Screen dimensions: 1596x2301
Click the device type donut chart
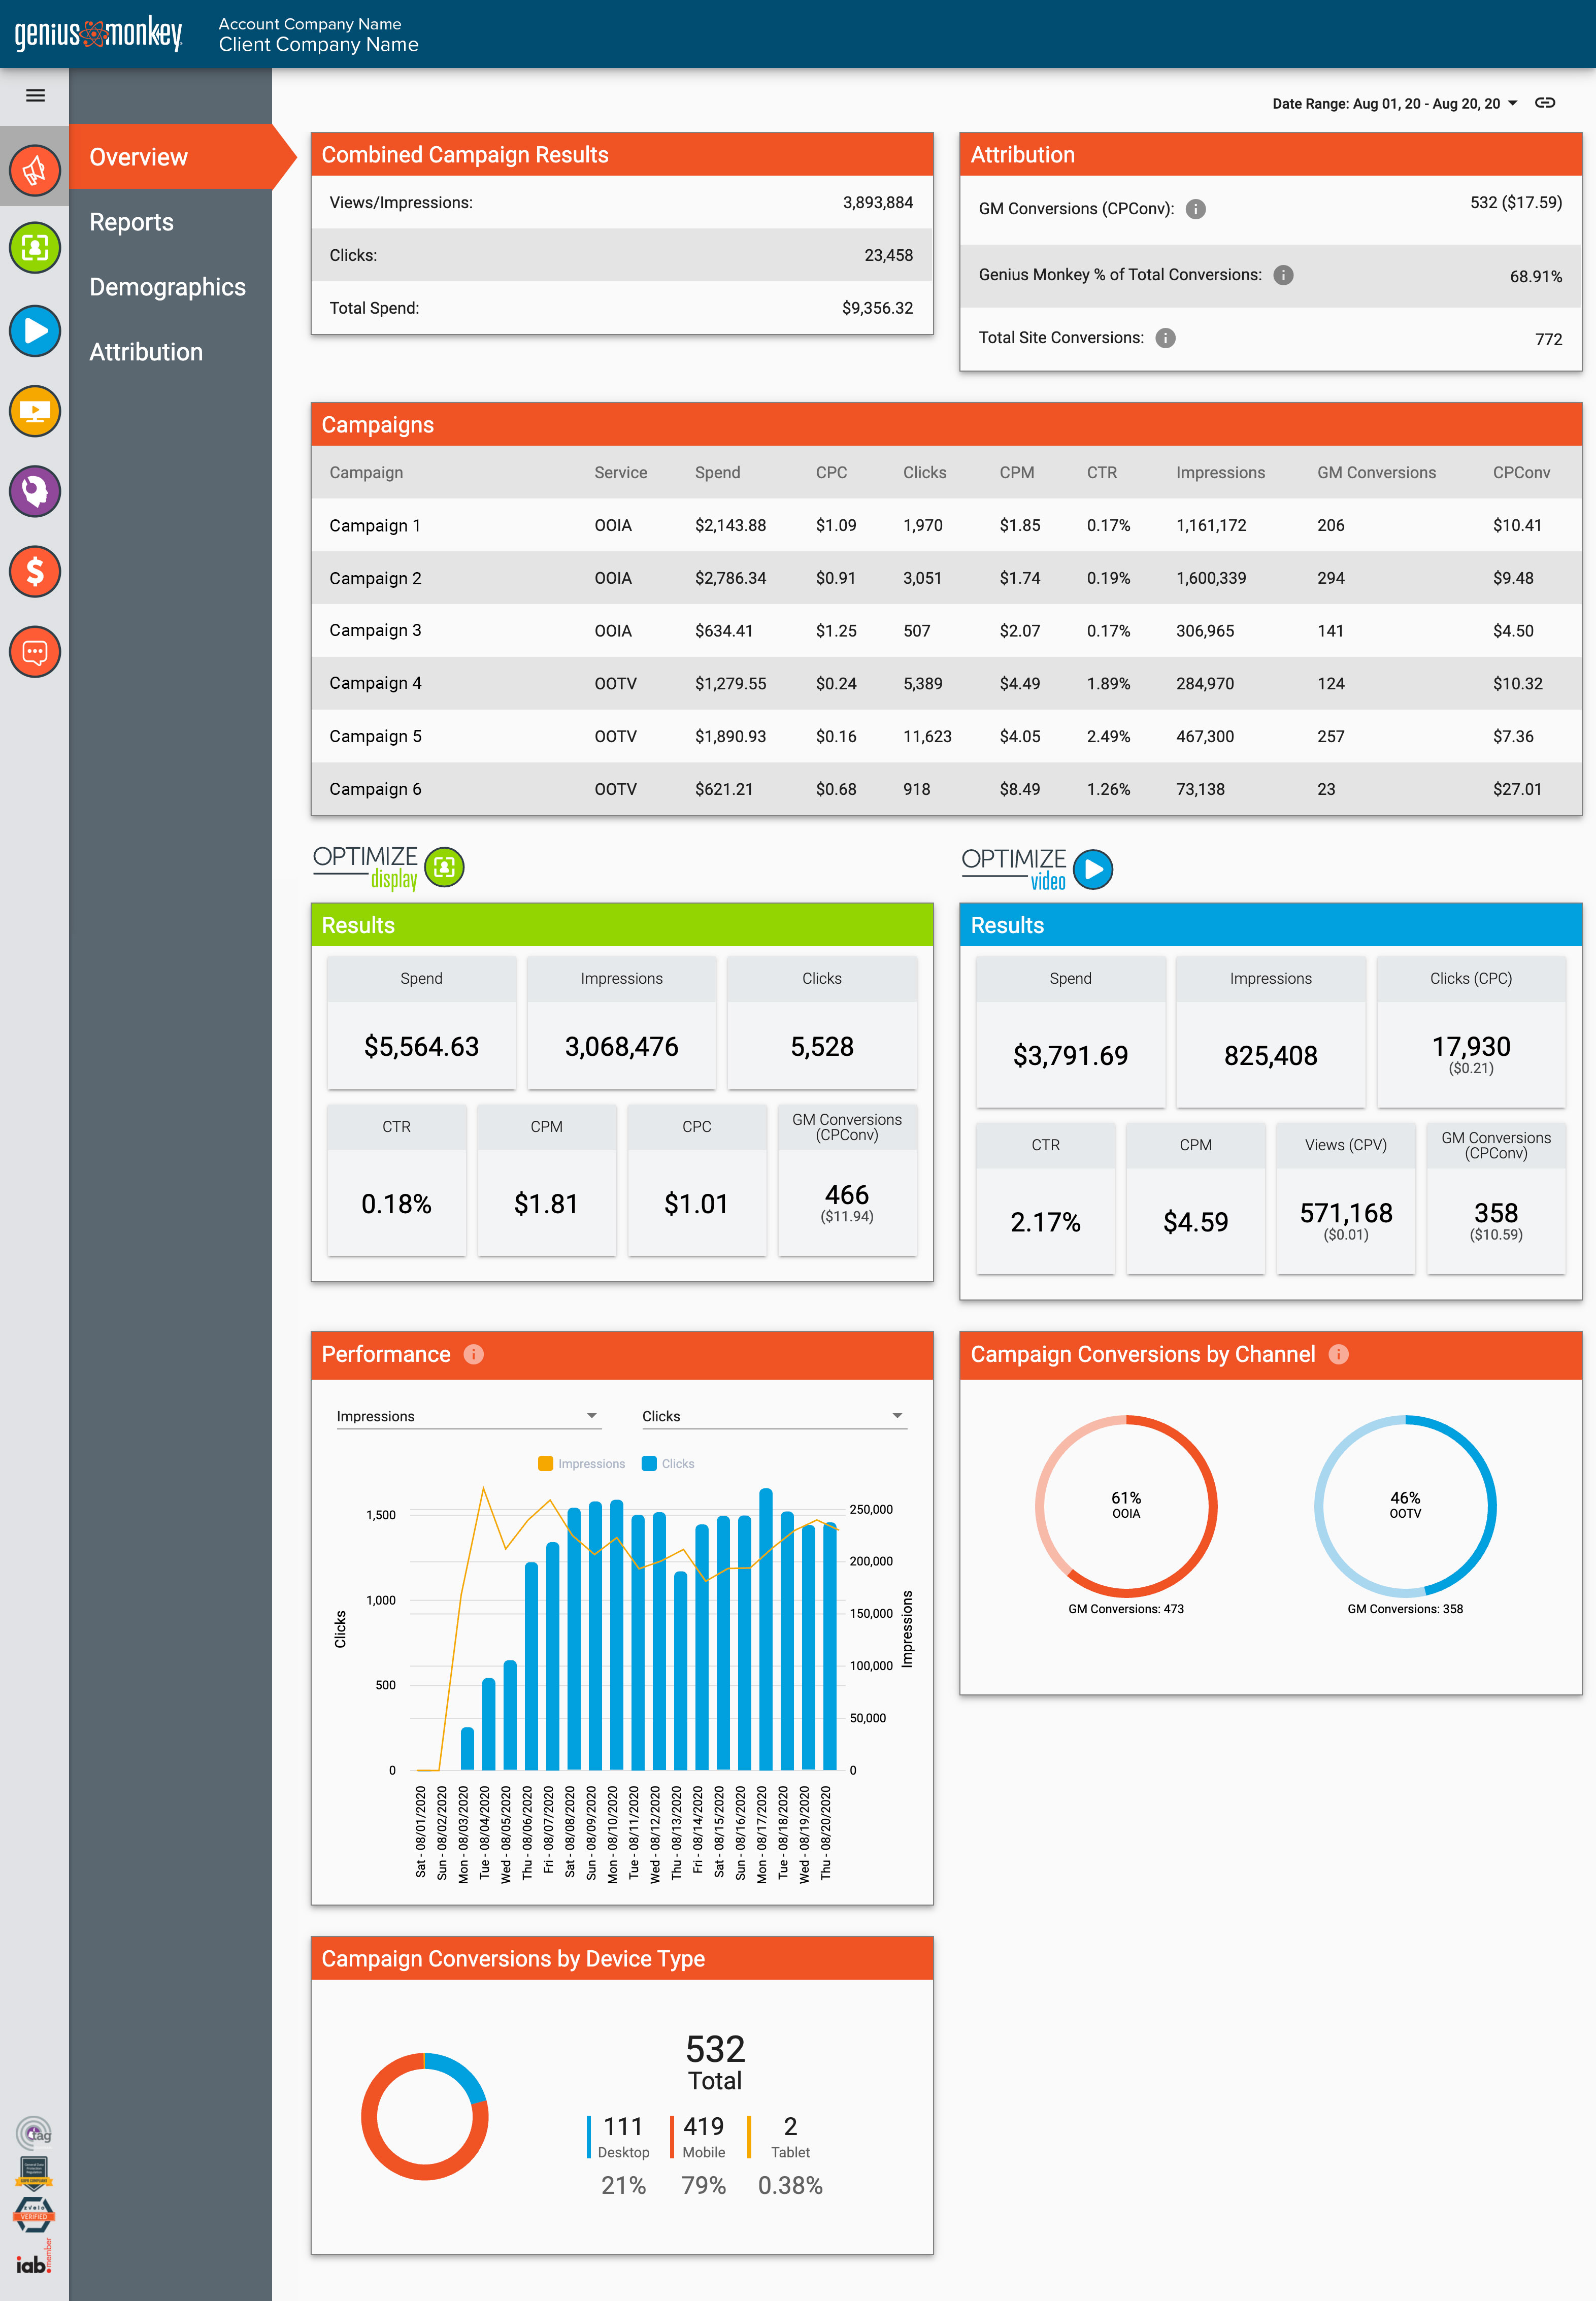[424, 2116]
